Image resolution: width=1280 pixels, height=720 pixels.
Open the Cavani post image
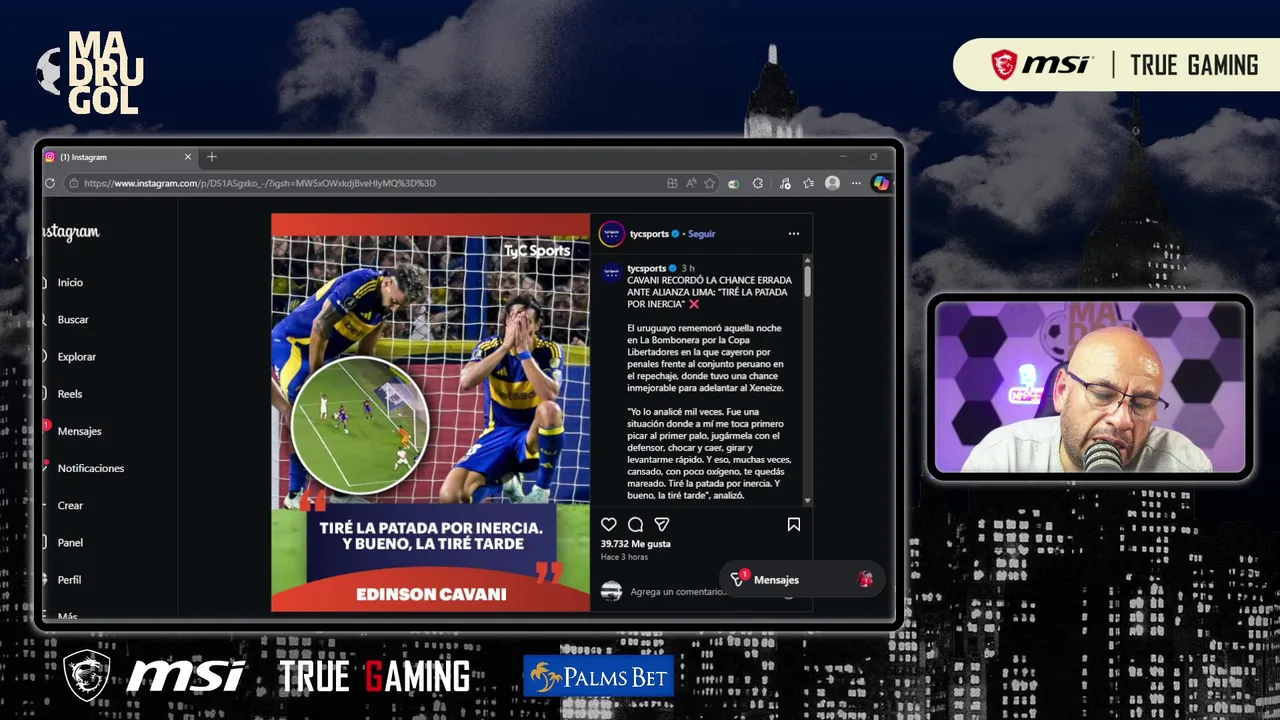(431, 412)
